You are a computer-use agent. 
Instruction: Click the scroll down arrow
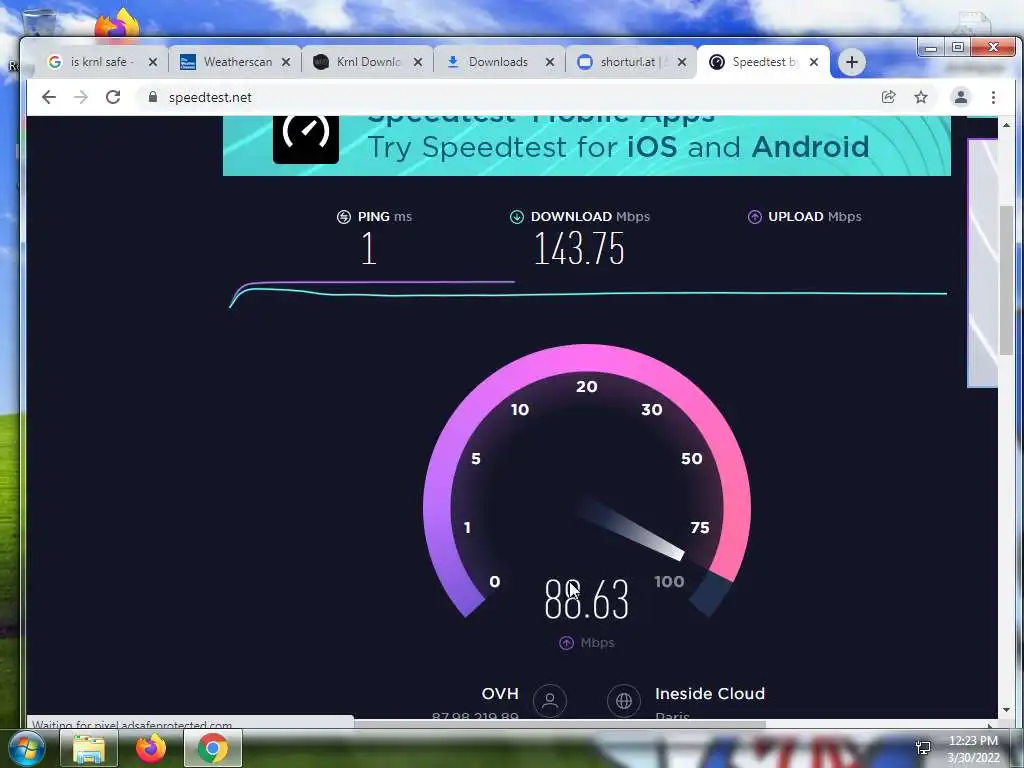click(x=1006, y=710)
